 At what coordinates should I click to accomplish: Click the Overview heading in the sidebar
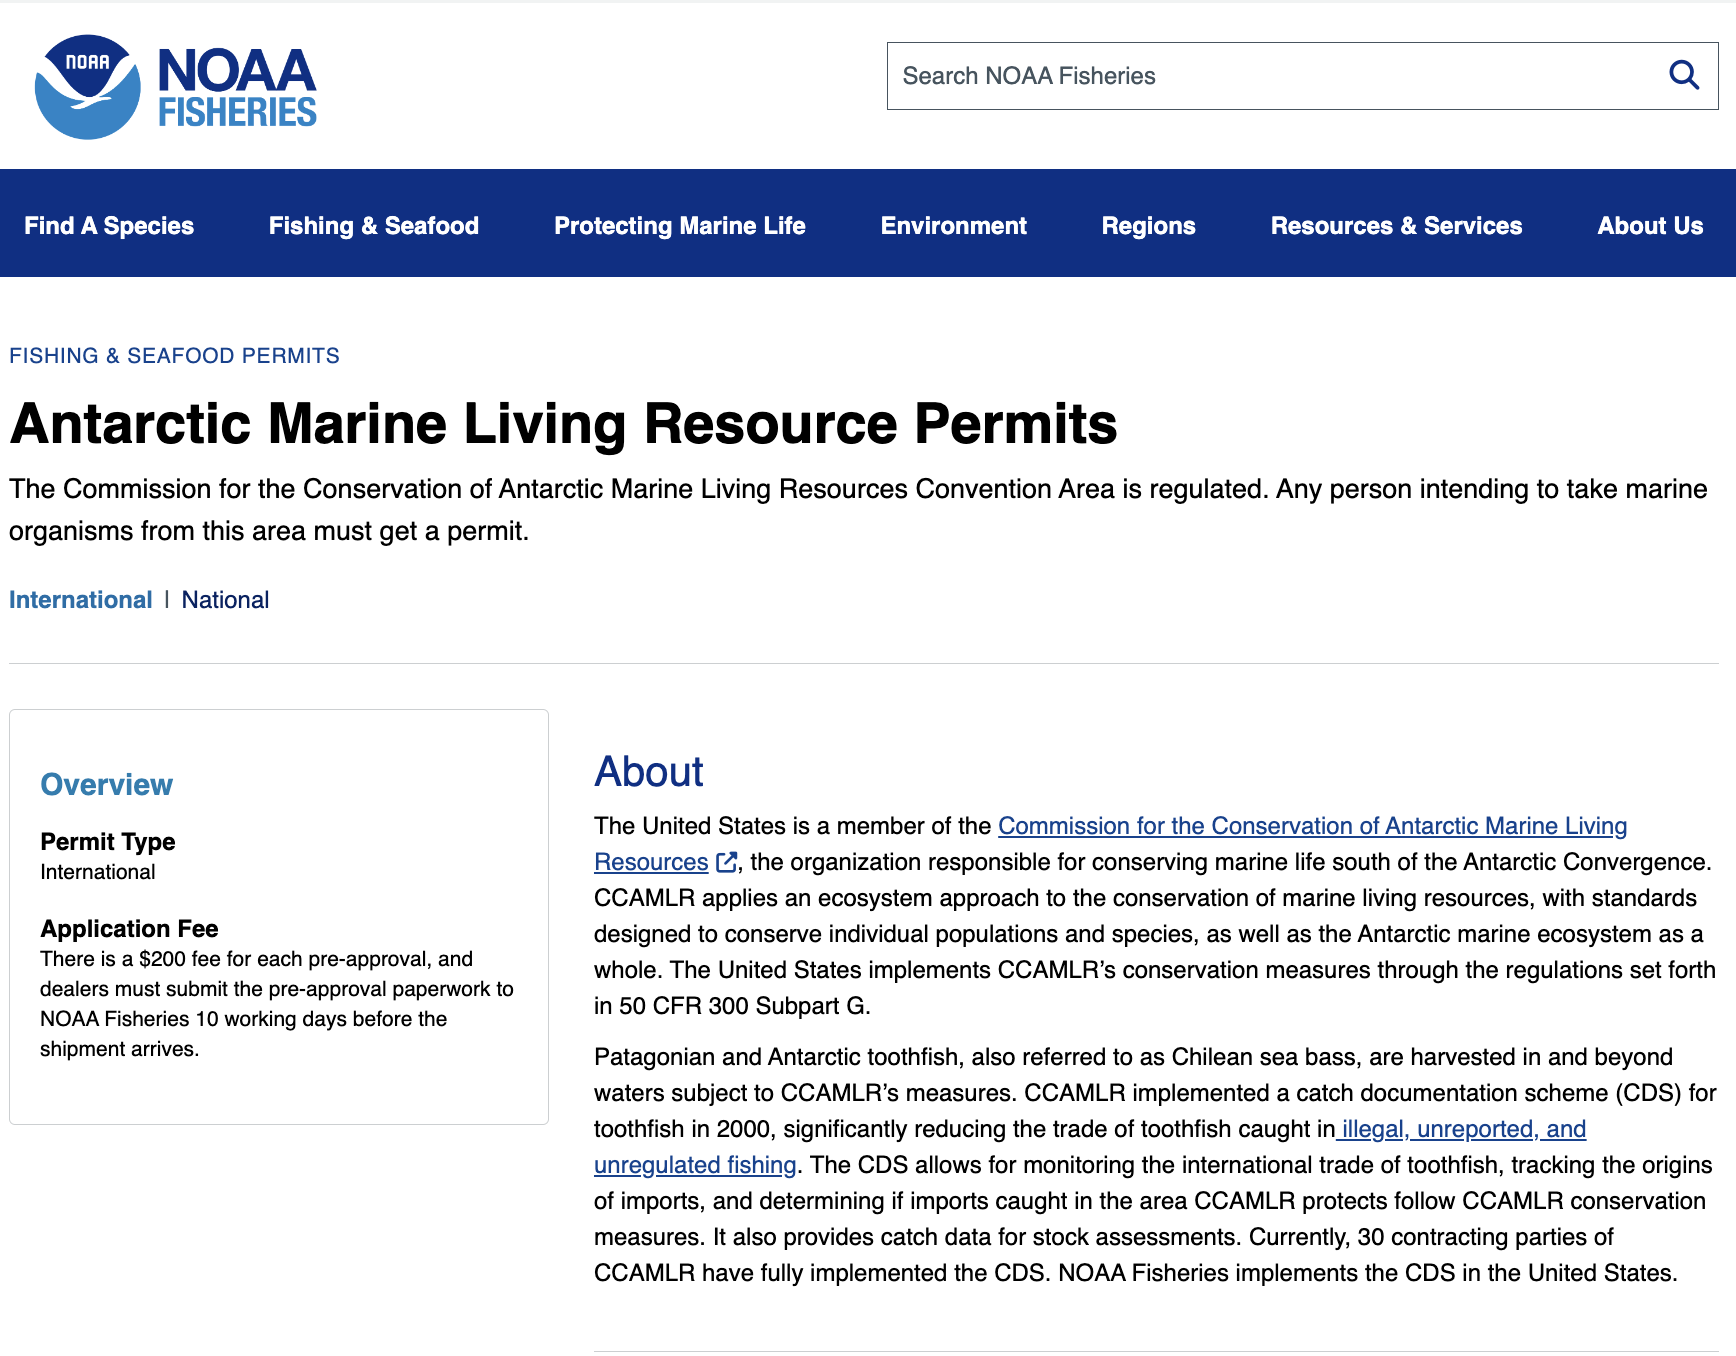[106, 785]
